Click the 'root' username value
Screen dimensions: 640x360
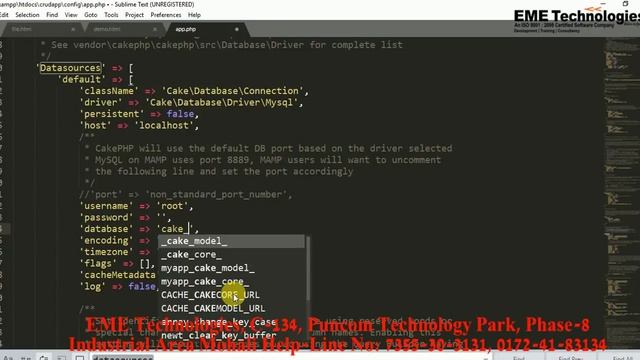[x=172, y=206]
